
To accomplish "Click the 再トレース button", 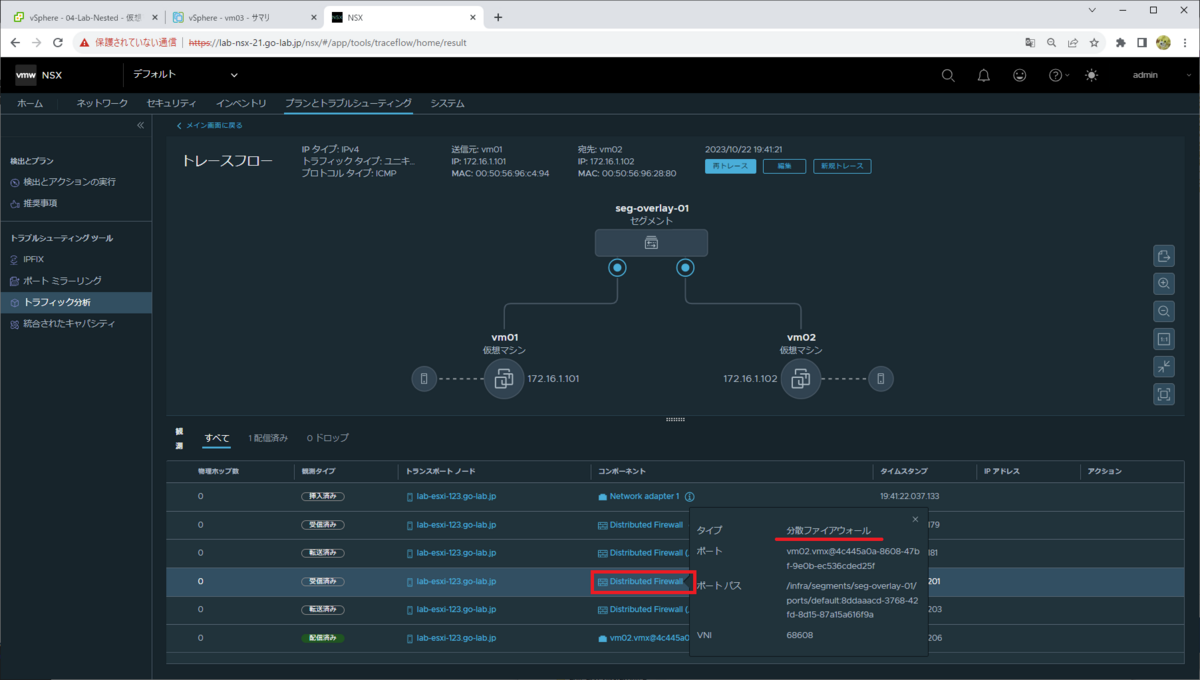I will tap(730, 166).
